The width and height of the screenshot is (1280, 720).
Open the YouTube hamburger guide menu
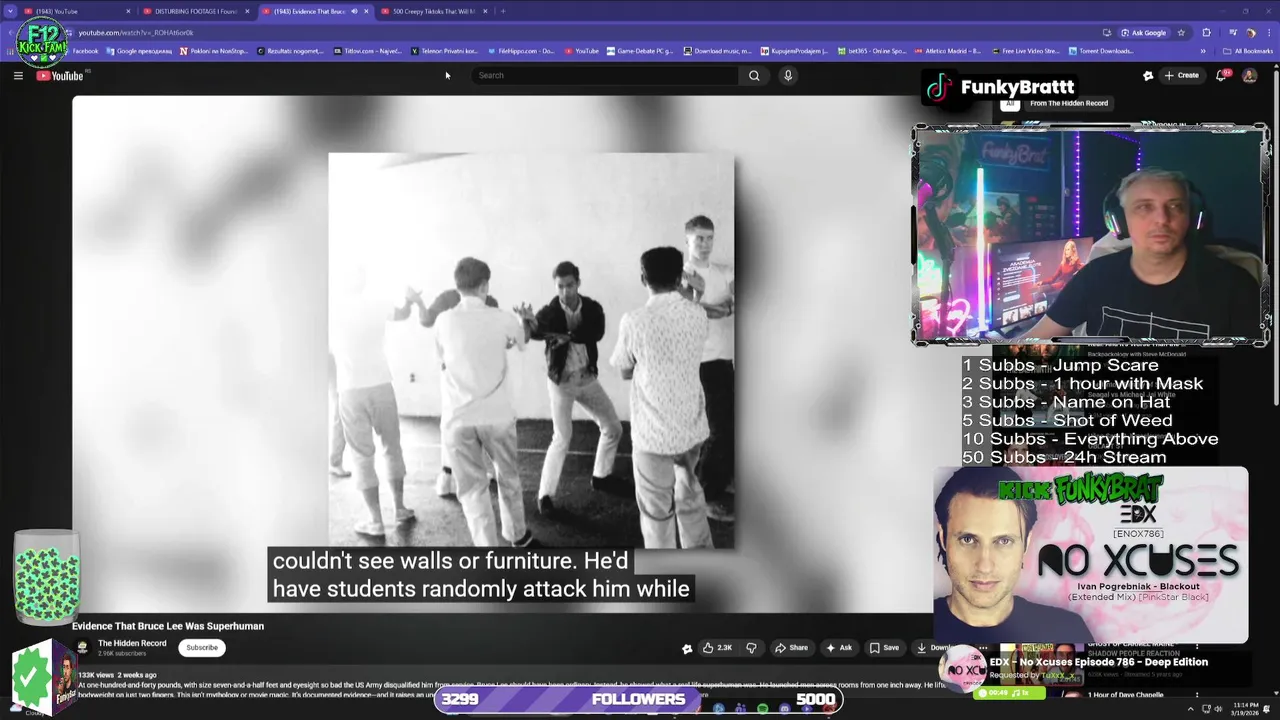18,75
